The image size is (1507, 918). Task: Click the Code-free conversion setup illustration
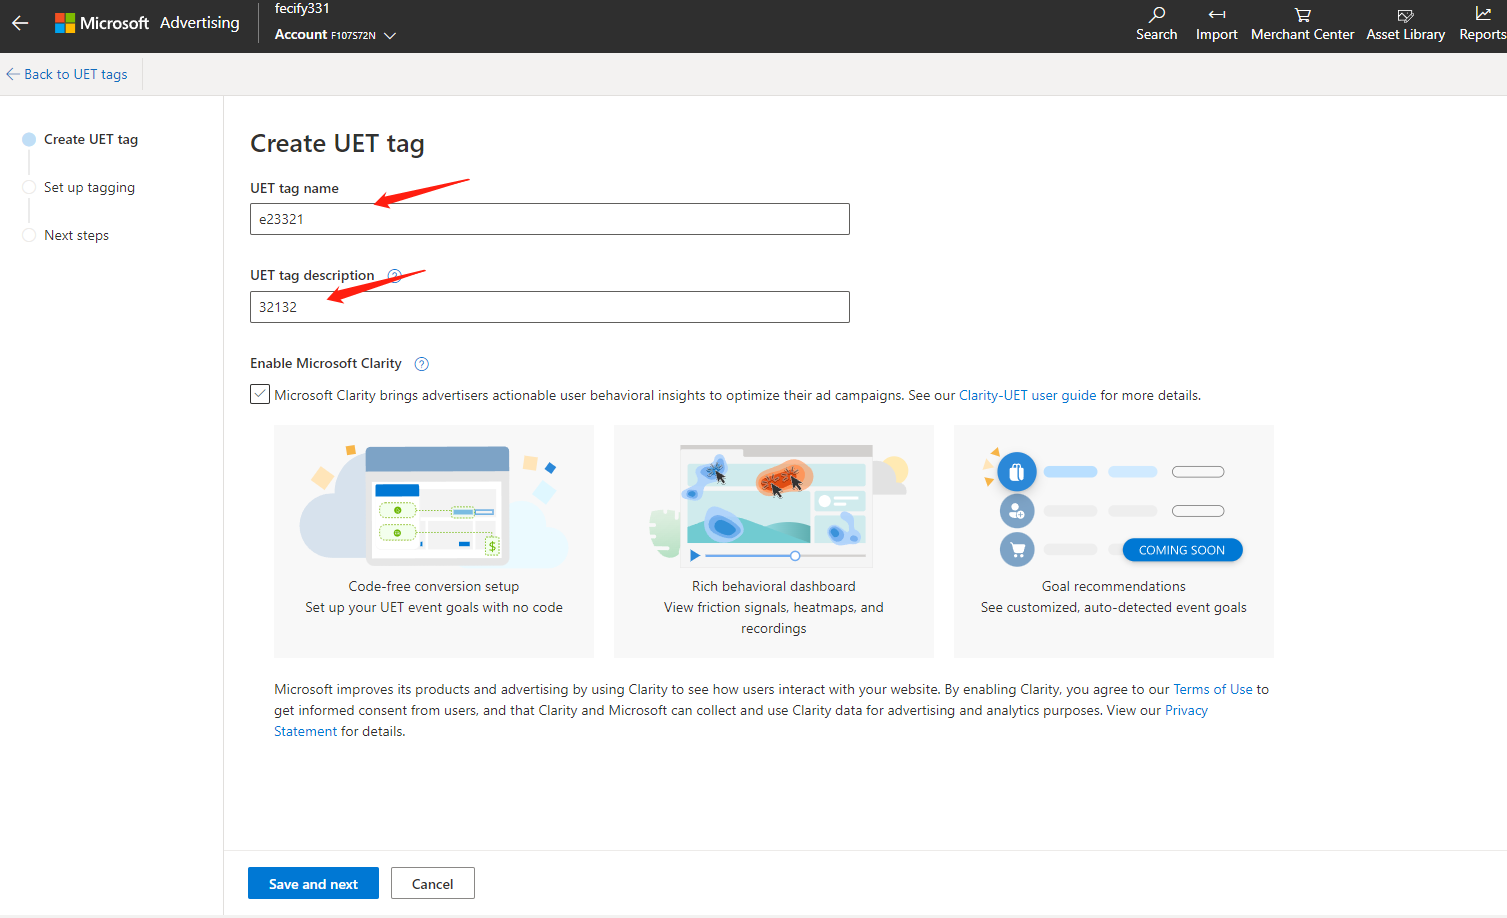tap(434, 506)
